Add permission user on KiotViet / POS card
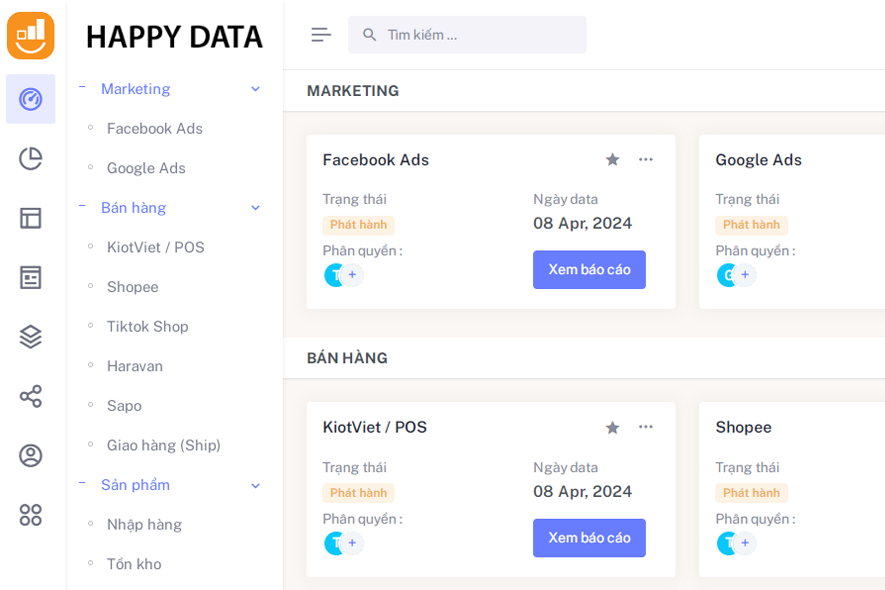The height and width of the screenshot is (590, 885). click(352, 543)
